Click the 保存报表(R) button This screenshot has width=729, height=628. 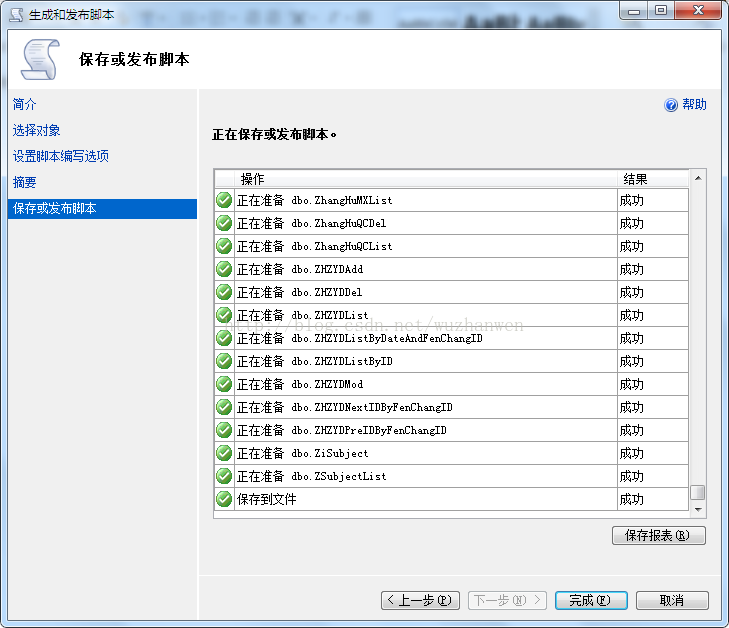659,535
